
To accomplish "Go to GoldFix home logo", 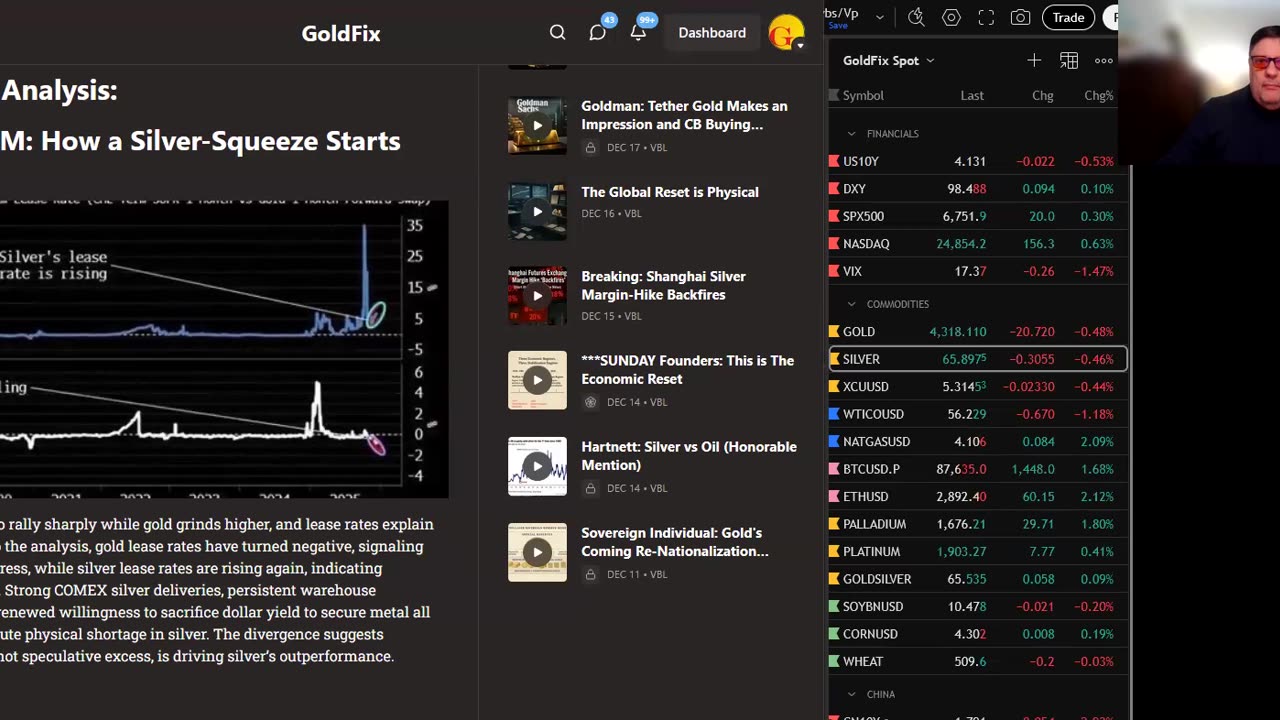I will pyautogui.click(x=341, y=33).
